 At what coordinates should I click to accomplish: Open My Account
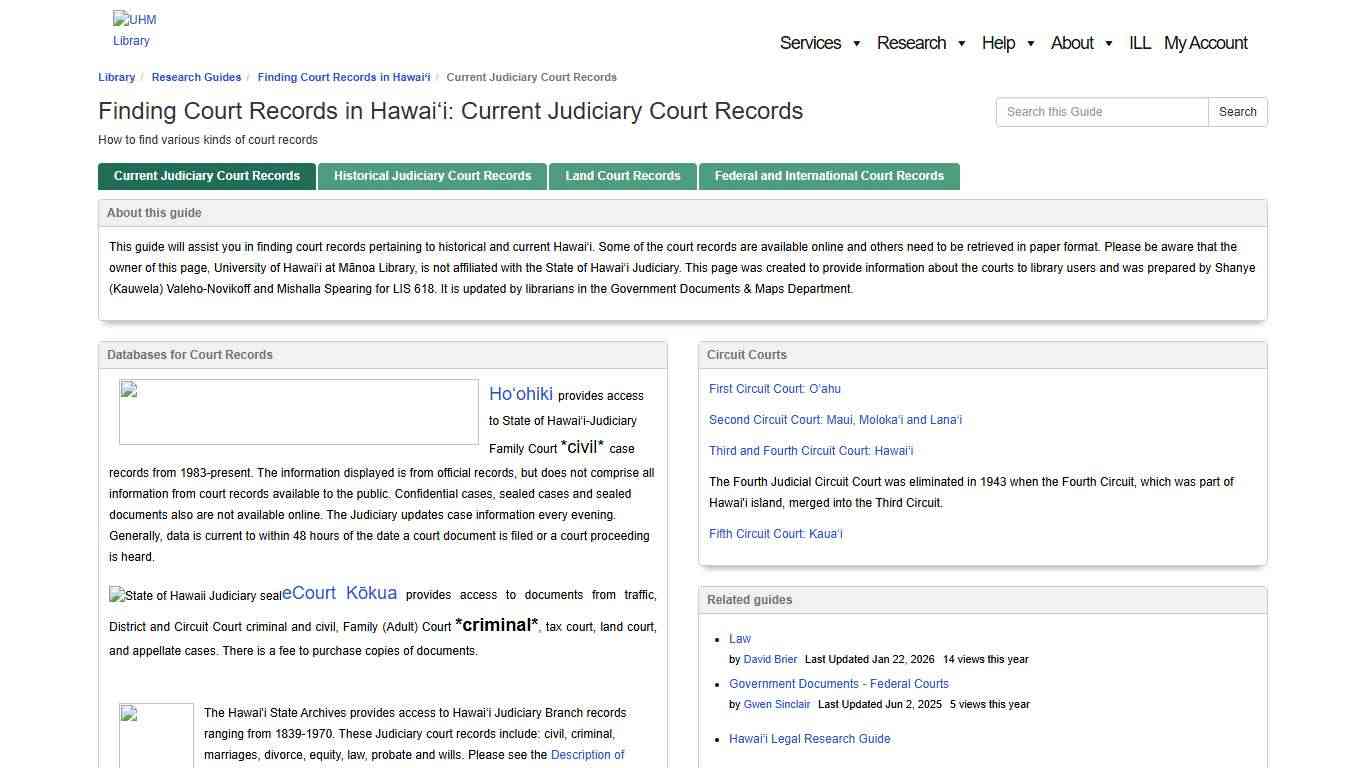1205,43
